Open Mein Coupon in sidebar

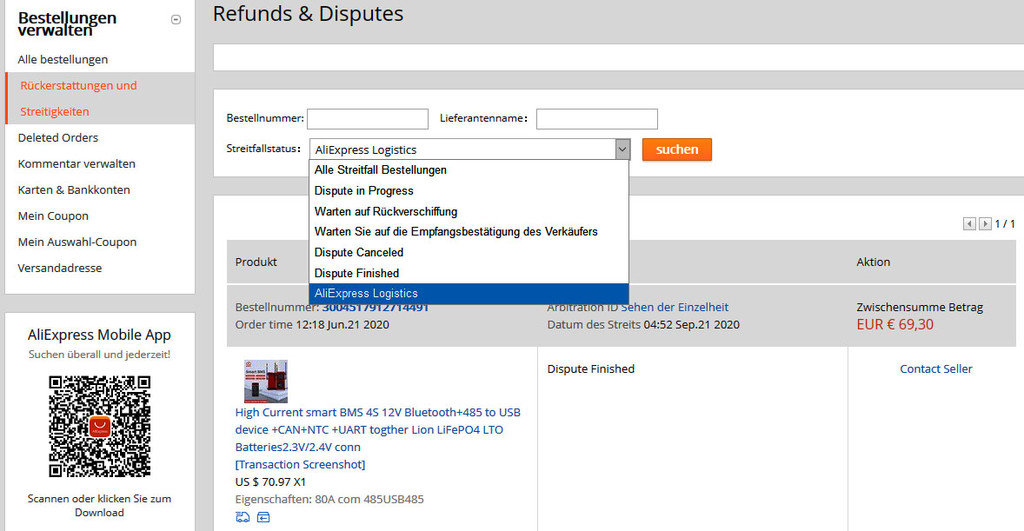53,216
